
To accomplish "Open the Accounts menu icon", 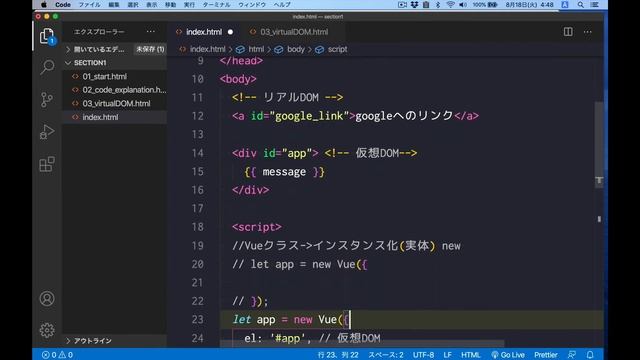I will 47,299.
